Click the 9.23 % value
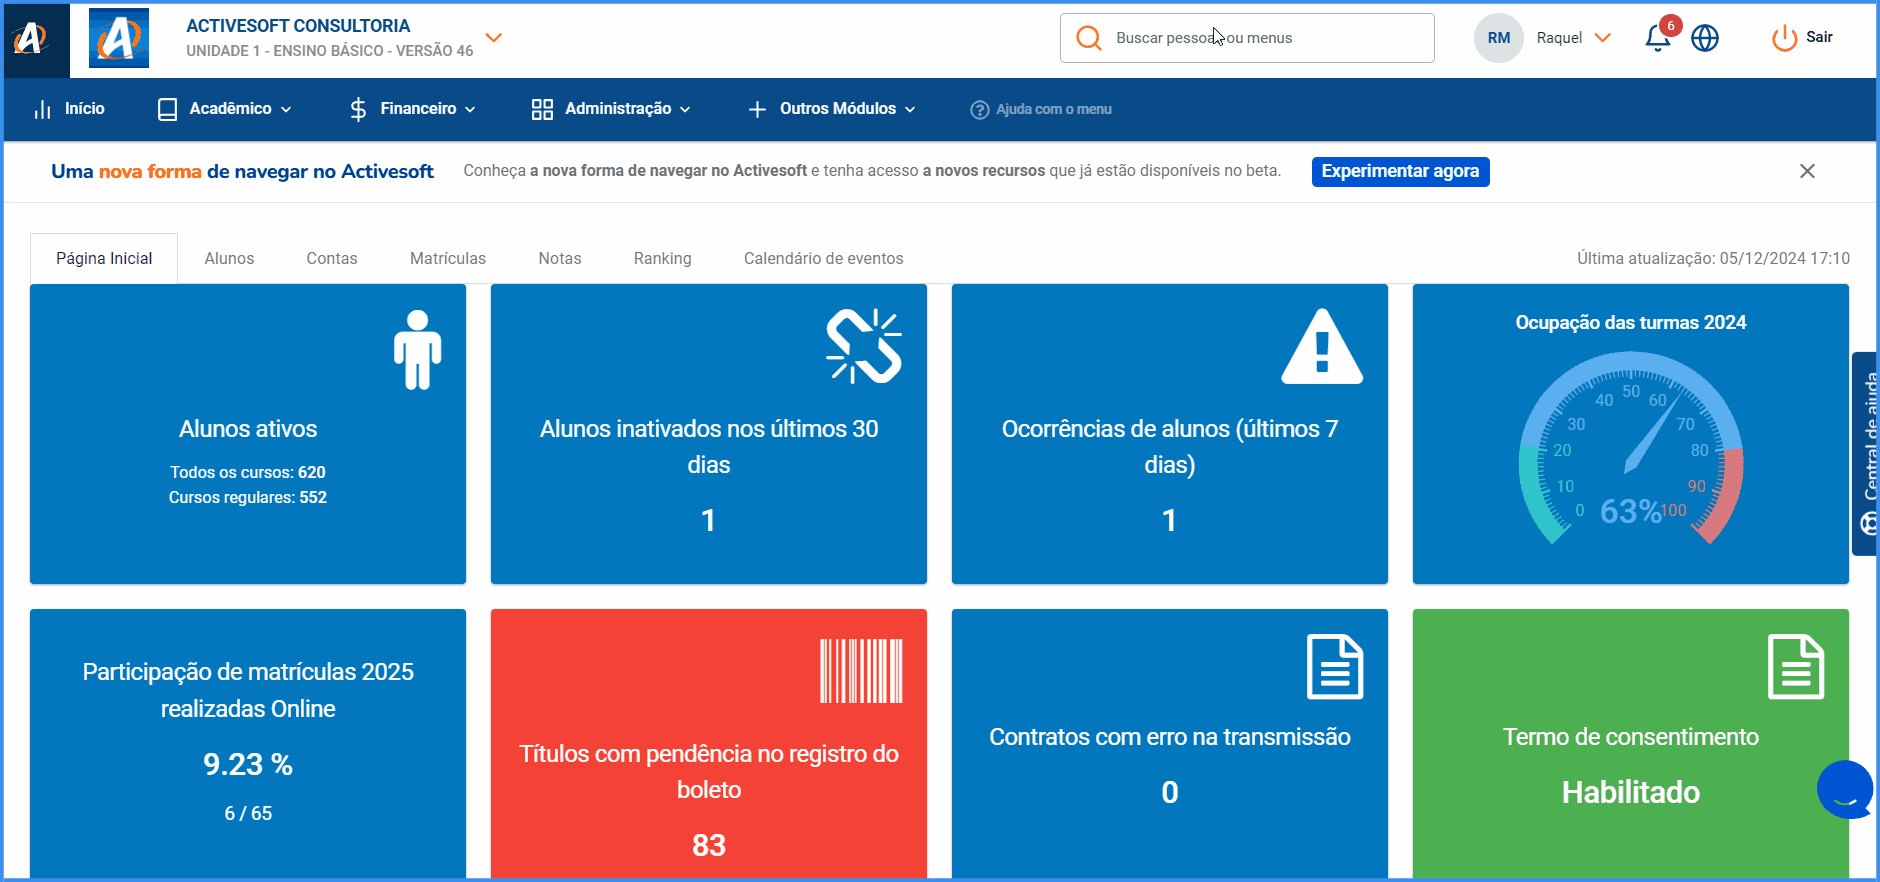The image size is (1880, 882). (x=248, y=765)
